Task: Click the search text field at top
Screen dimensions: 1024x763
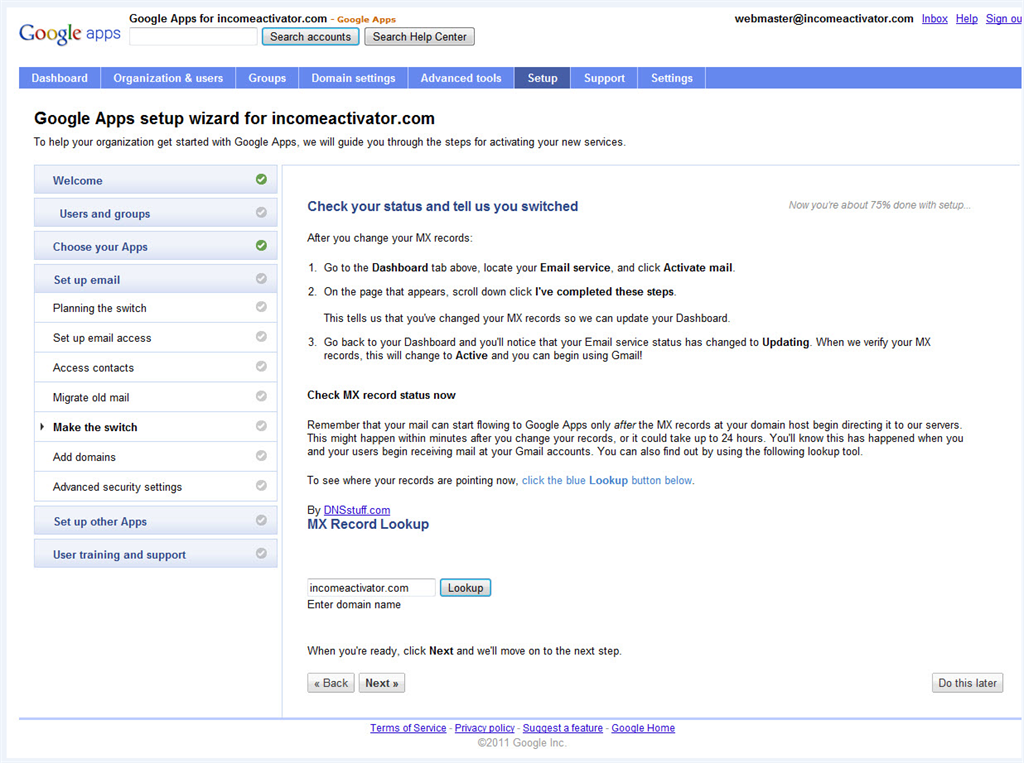Action: coord(193,37)
